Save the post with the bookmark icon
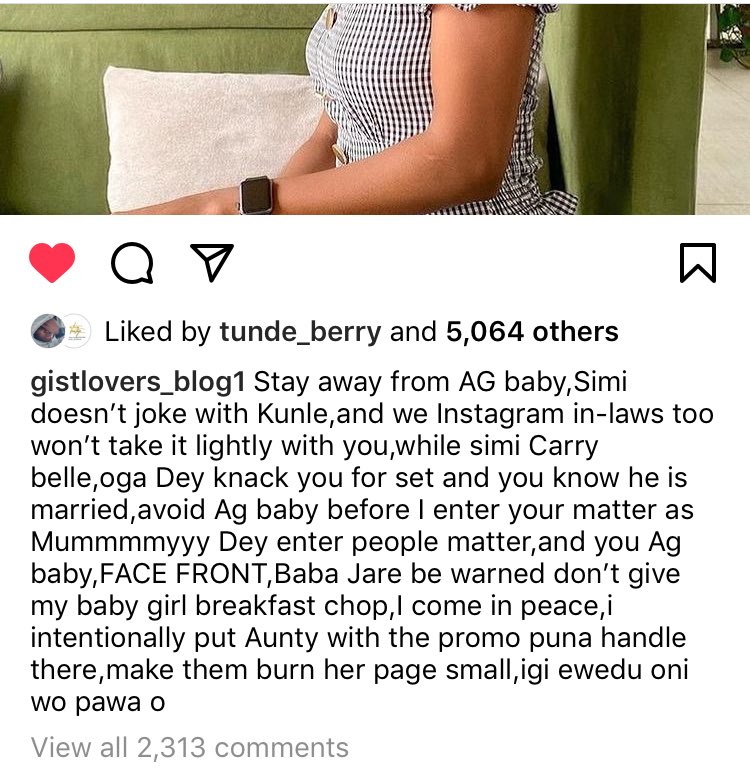This screenshot has height=770, width=750. [x=698, y=263]
